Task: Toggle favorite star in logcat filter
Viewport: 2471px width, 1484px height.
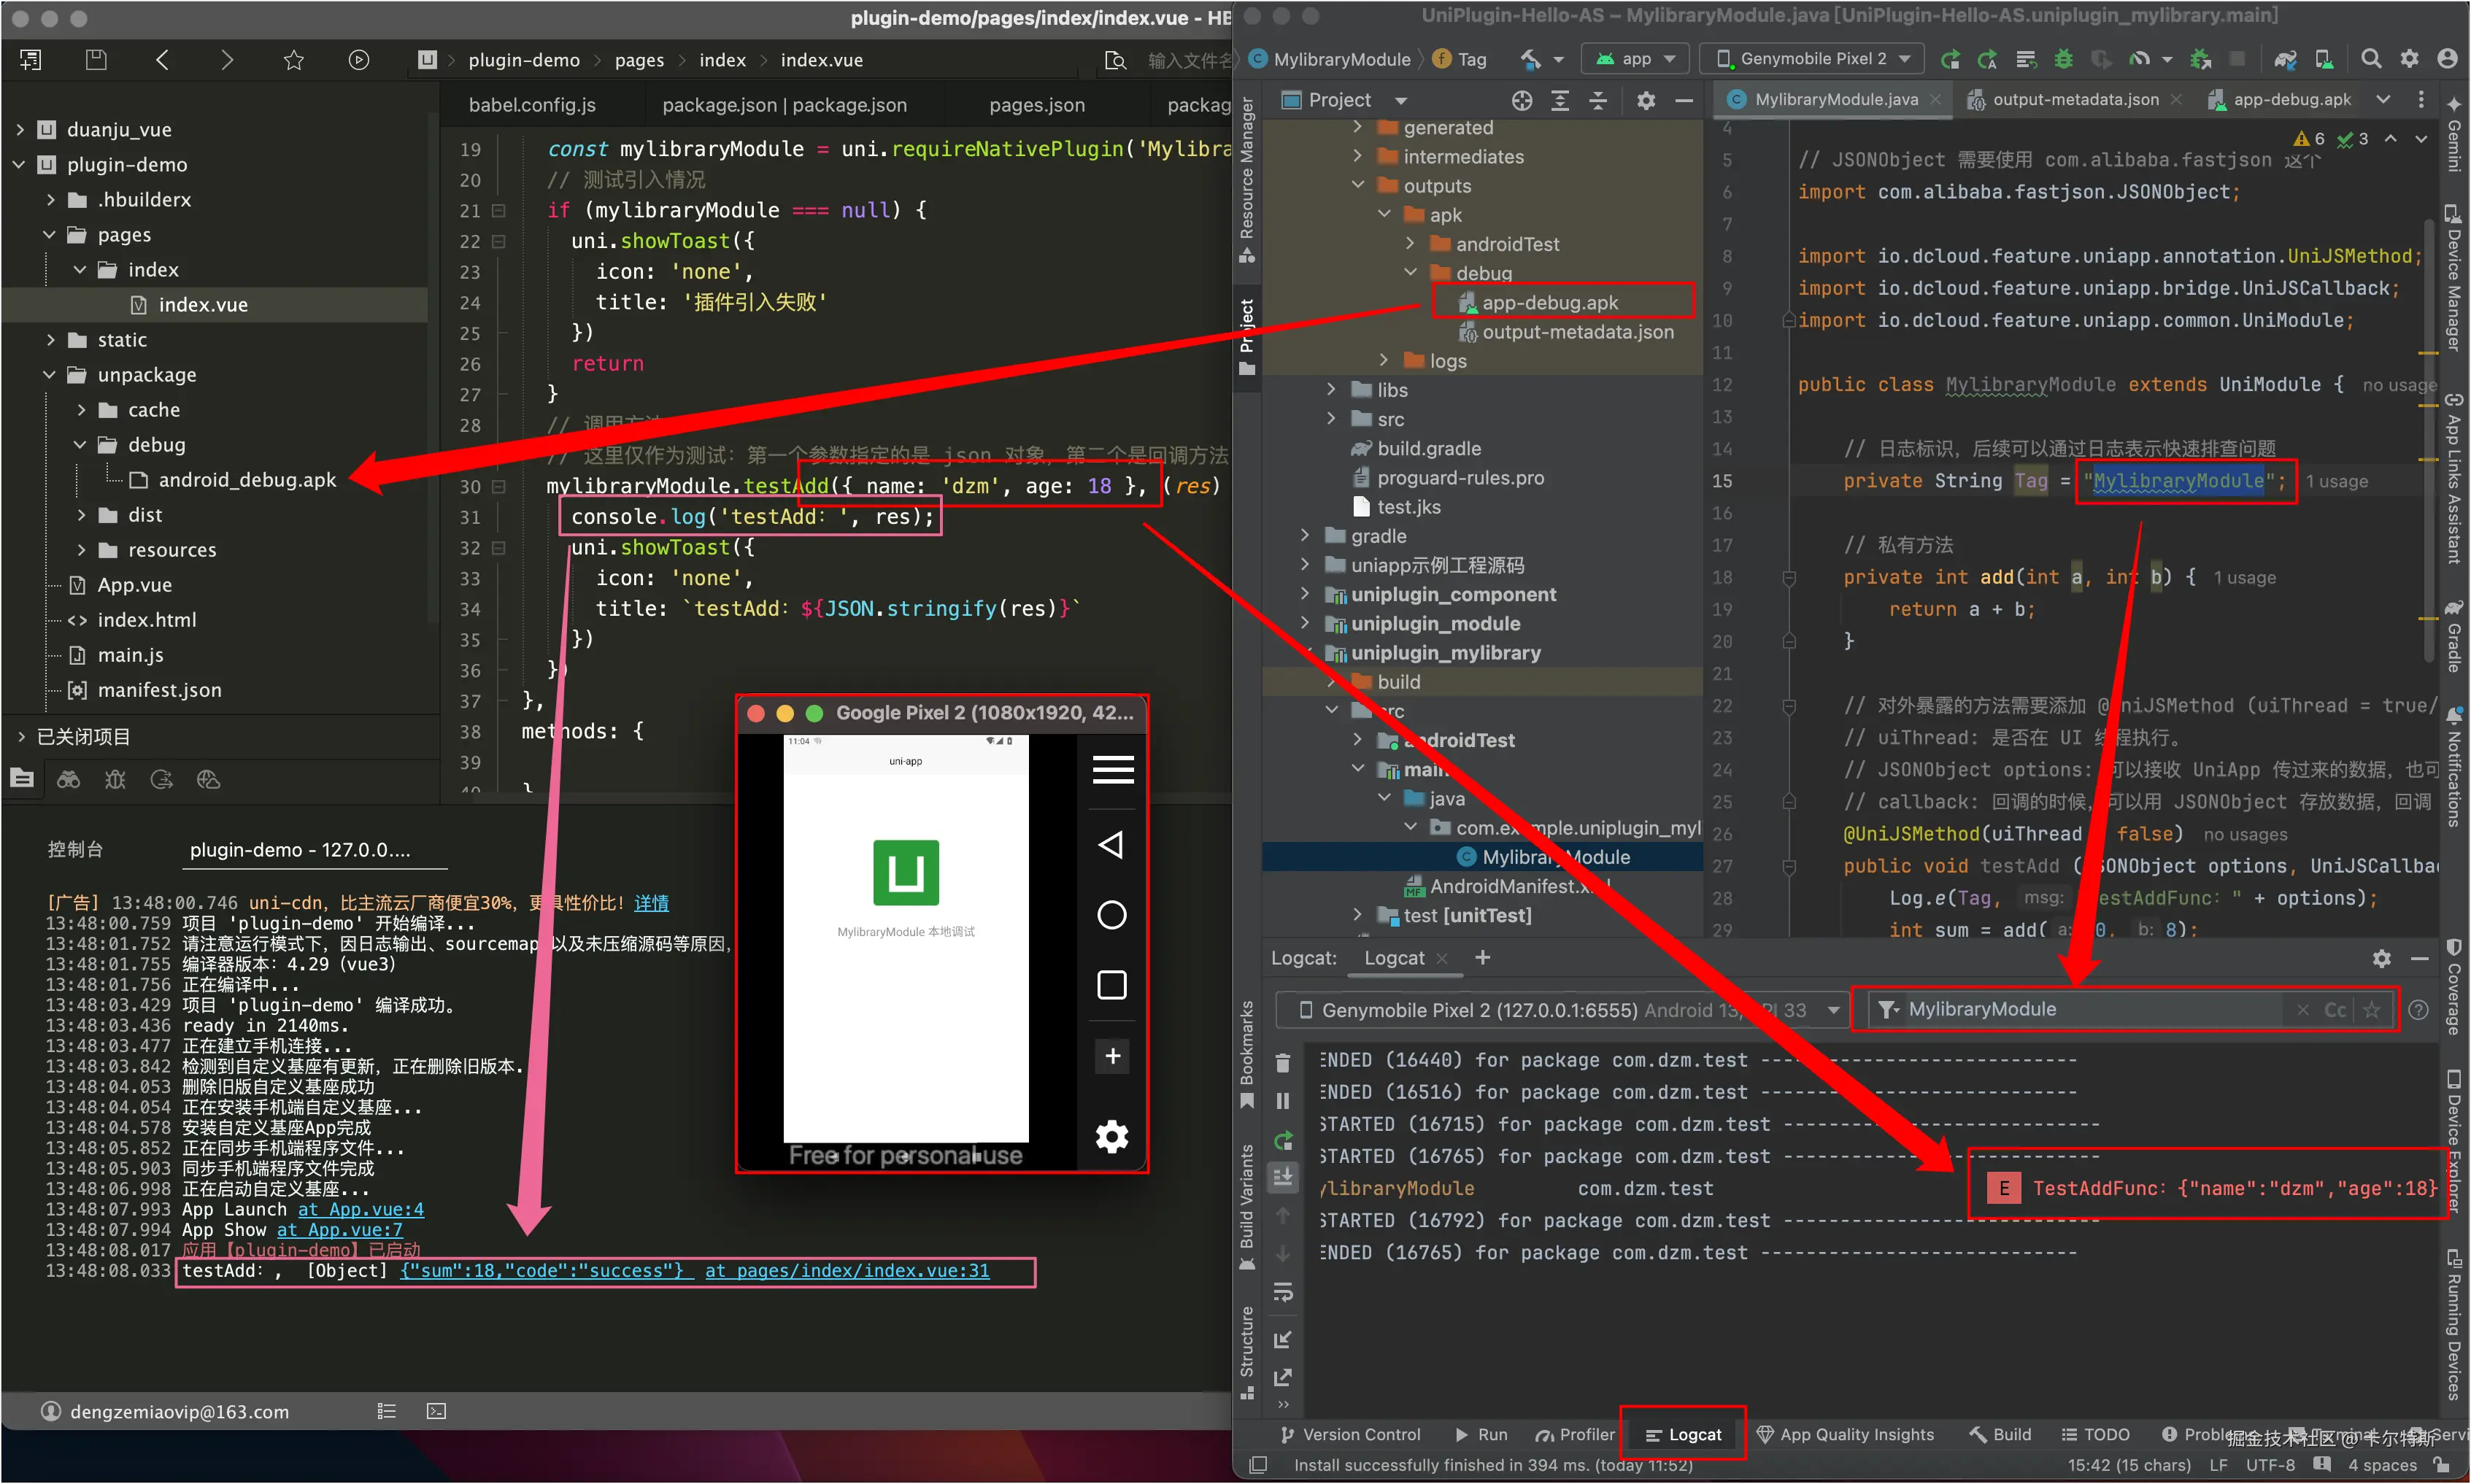Action: point(2371,1010)
